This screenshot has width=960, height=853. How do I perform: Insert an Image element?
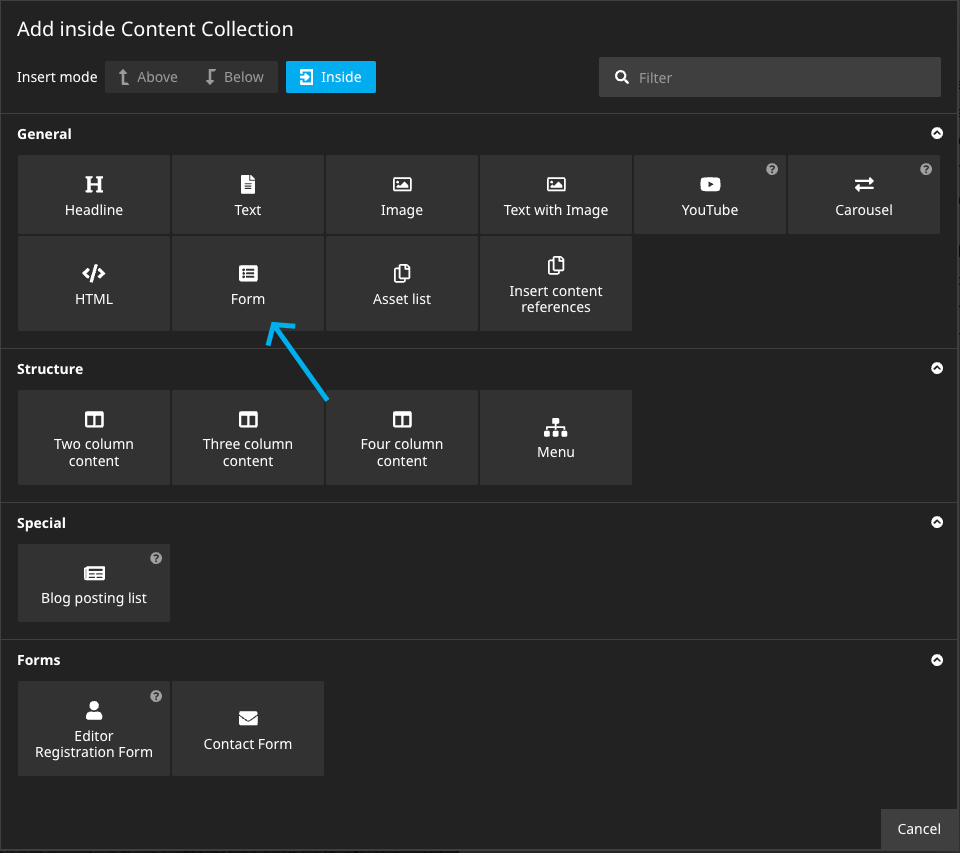(x=402, y=195)
